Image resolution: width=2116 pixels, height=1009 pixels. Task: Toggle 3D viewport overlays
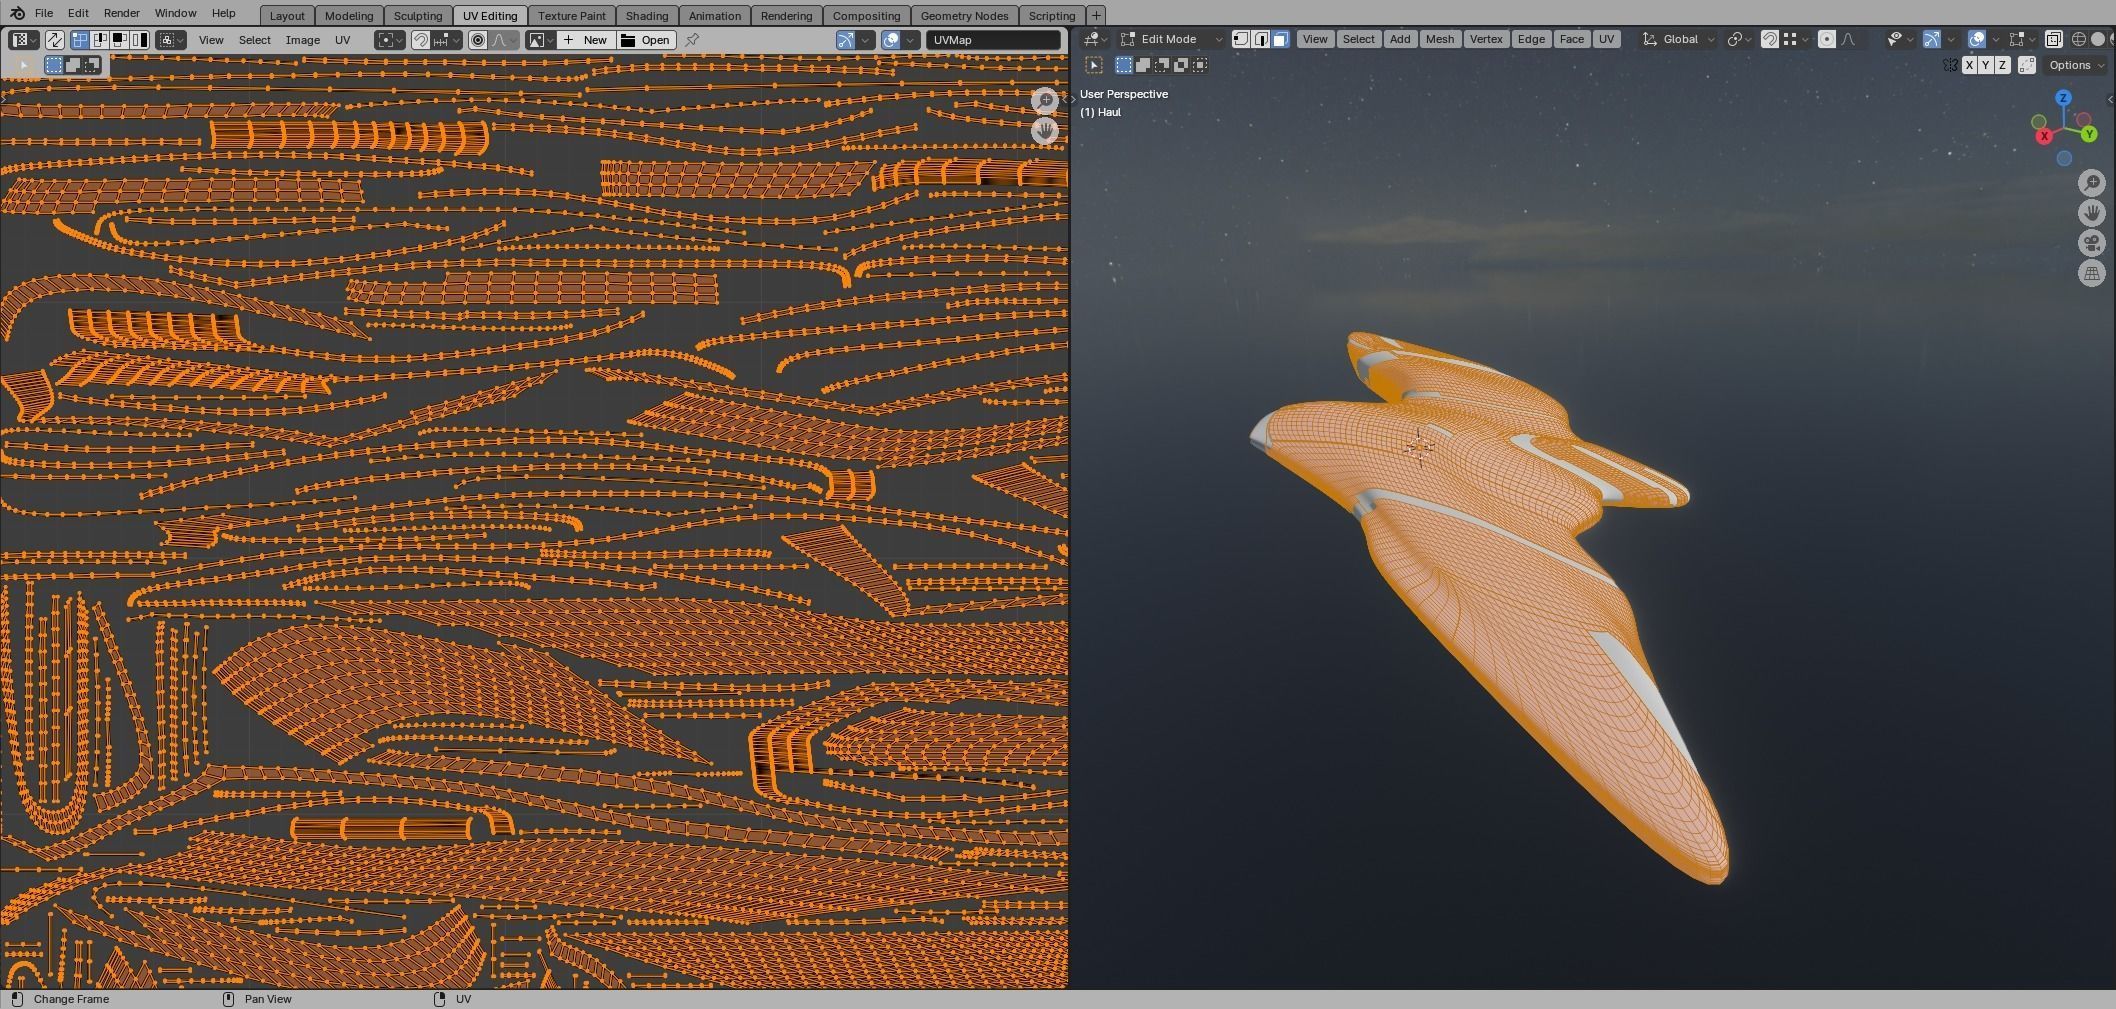1977,39
